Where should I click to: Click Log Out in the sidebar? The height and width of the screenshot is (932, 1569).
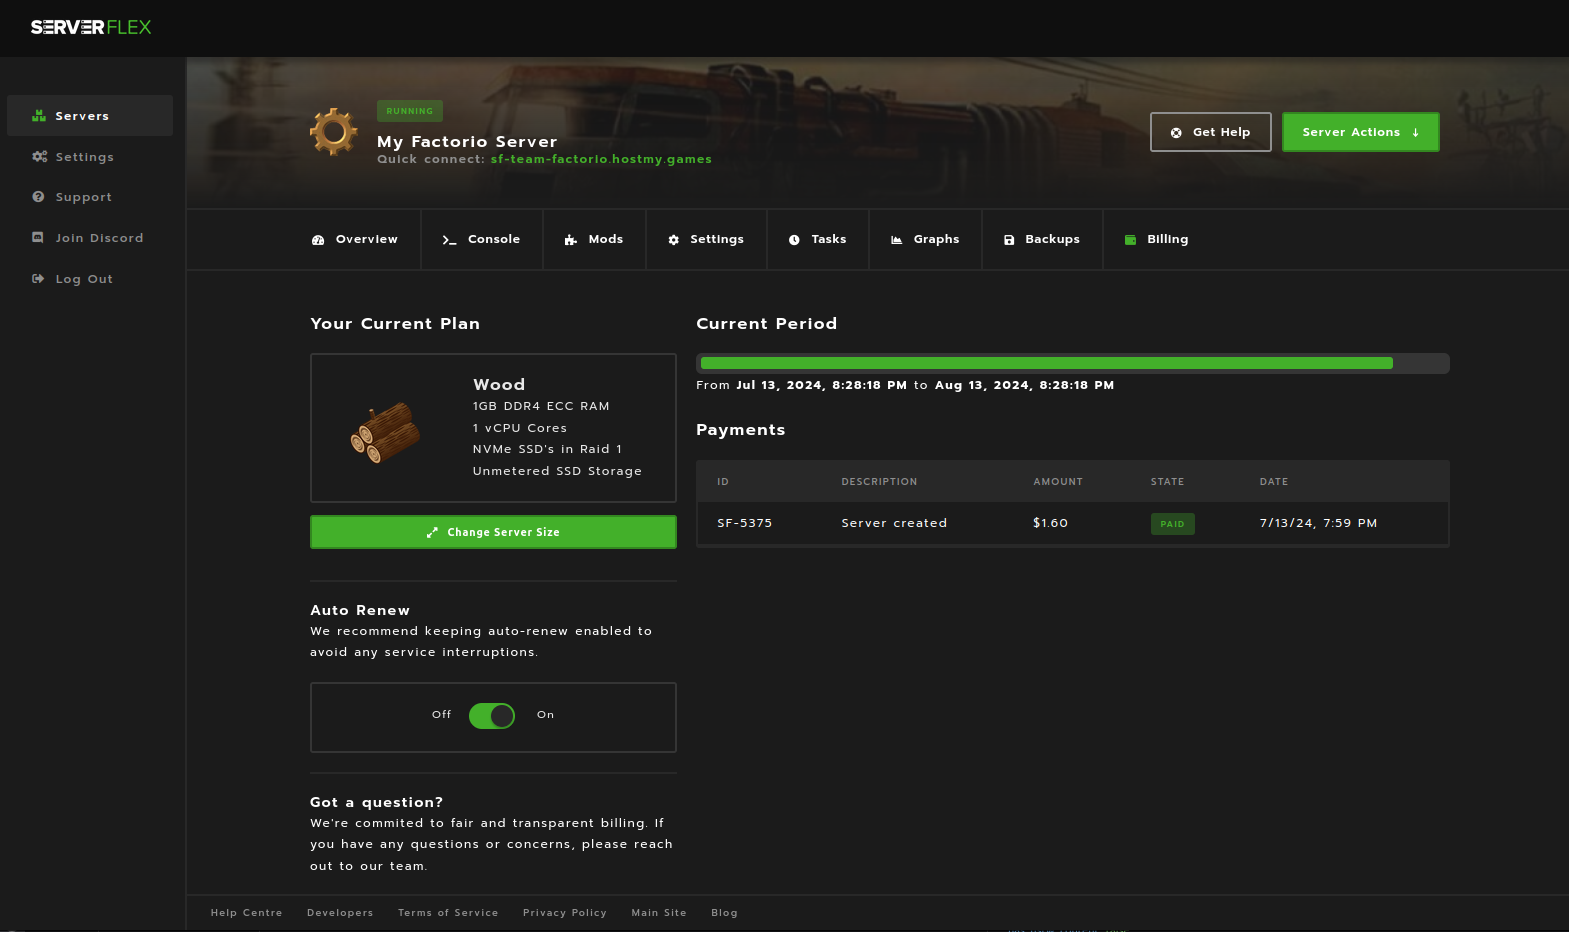90,279
